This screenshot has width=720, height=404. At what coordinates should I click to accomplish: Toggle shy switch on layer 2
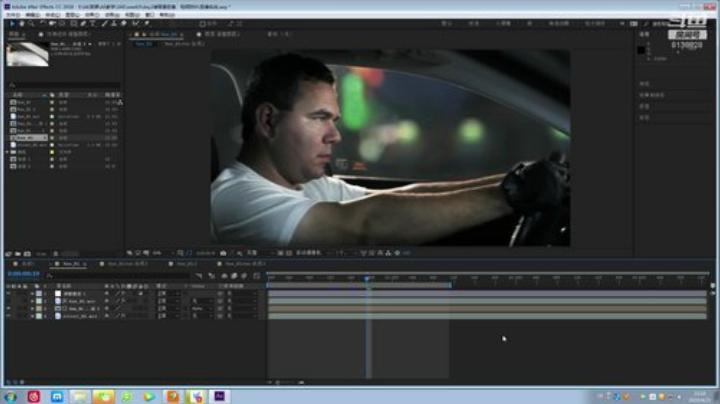(107, 301)
